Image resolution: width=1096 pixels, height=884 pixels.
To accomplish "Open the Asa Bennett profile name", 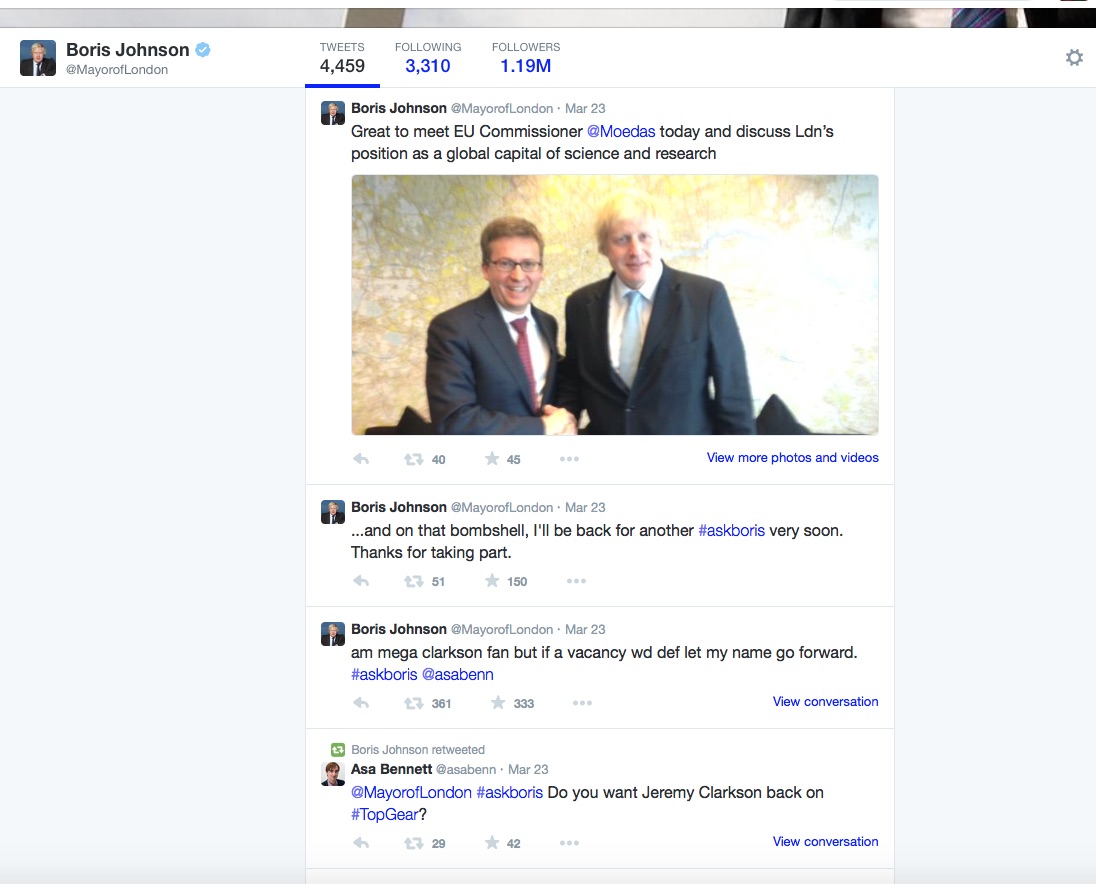I will (x=391, y=769).
